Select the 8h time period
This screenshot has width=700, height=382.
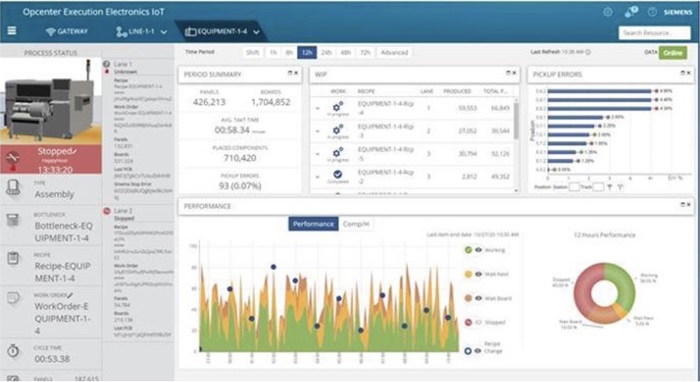point(289,52)
